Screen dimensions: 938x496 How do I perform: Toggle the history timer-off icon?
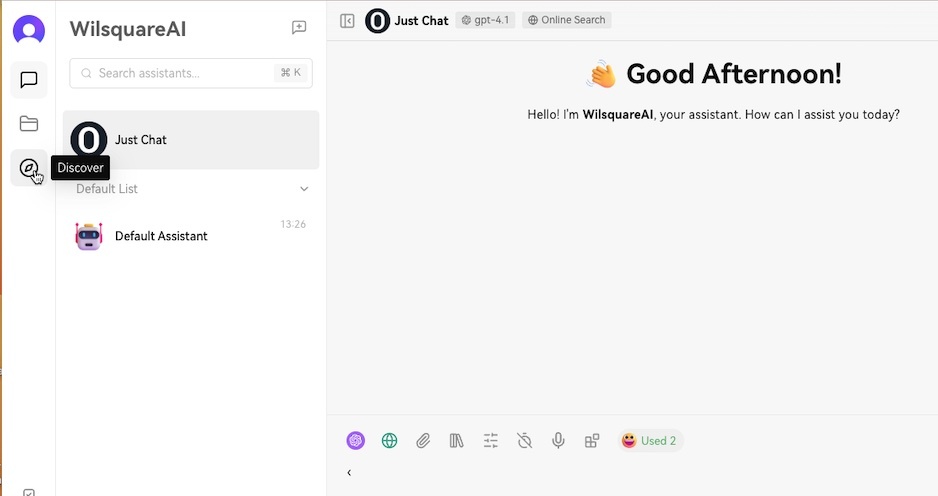click(x=525, y=441)
